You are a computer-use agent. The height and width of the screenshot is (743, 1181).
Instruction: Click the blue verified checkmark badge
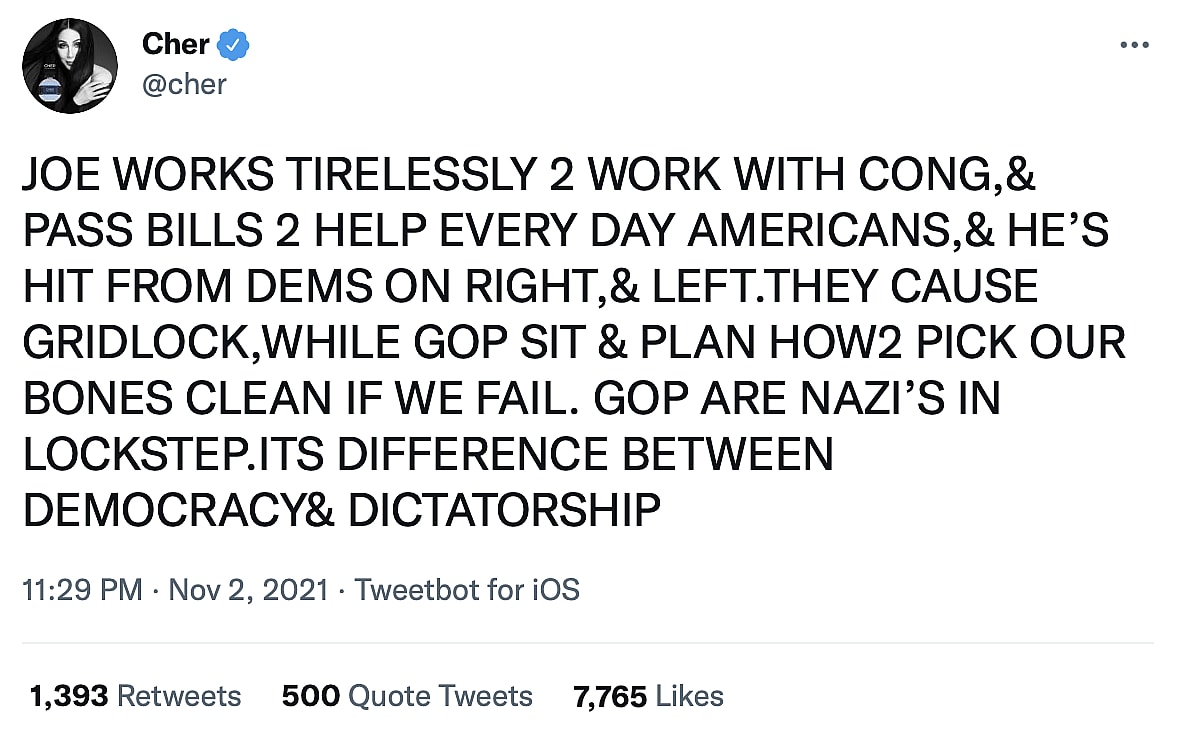pos(233,45)
